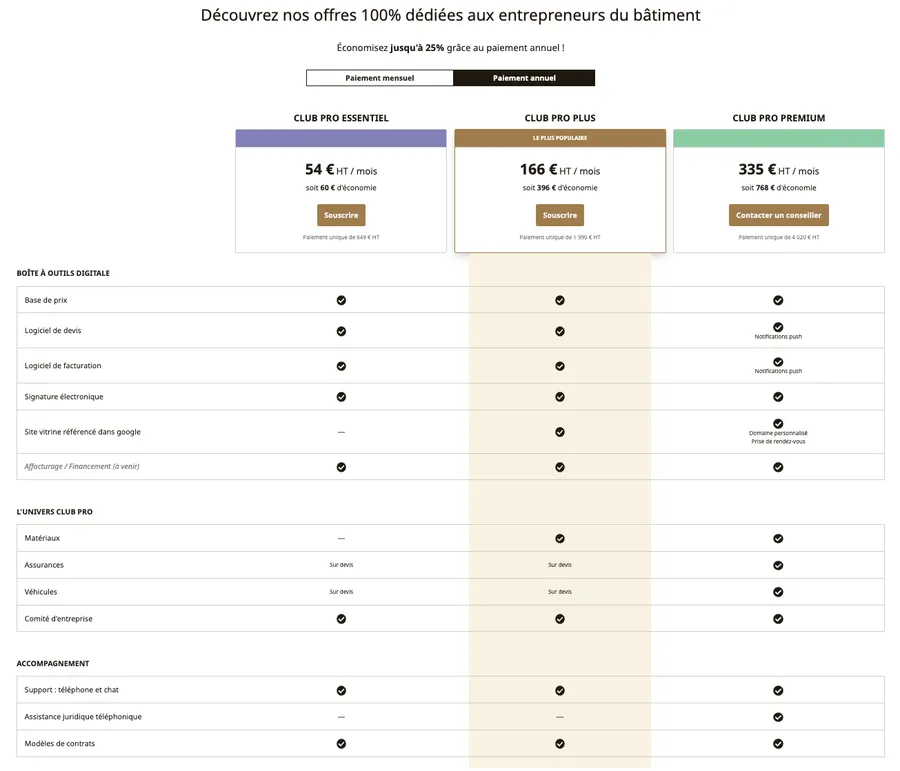The width and height of the screenshot is (900, 771).
Task: Click Signature électronique checkmark for Essentiel
Action: point(341,397)
